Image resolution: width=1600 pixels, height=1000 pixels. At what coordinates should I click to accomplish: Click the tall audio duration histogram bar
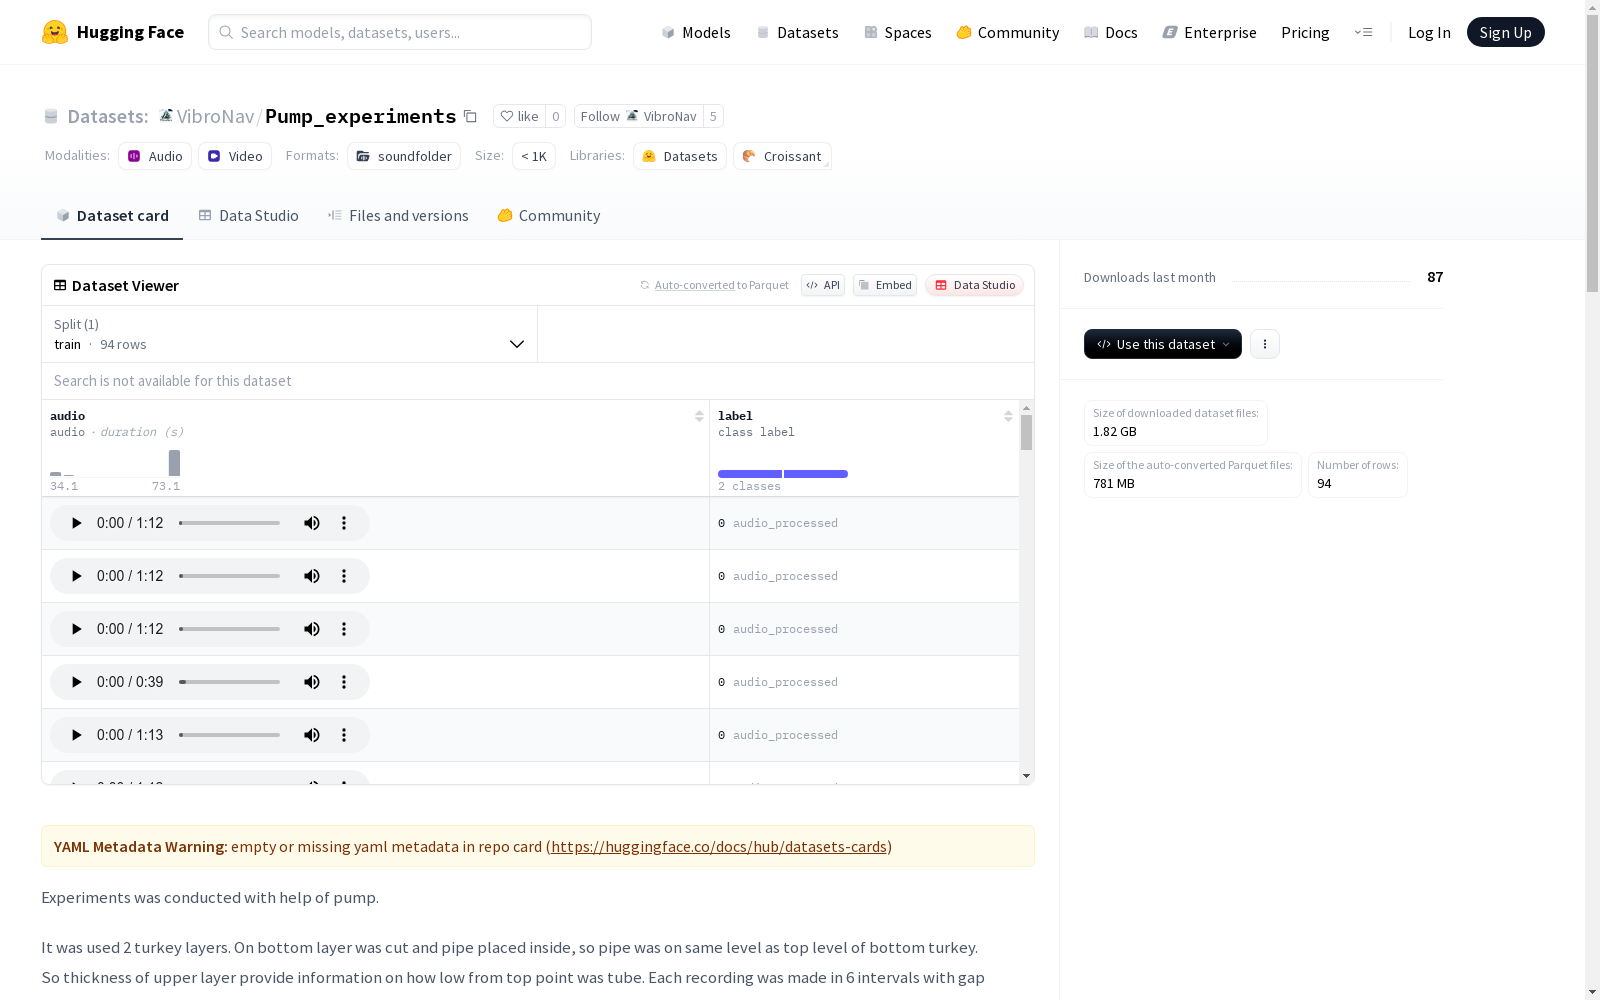click(x=175, y=463)
